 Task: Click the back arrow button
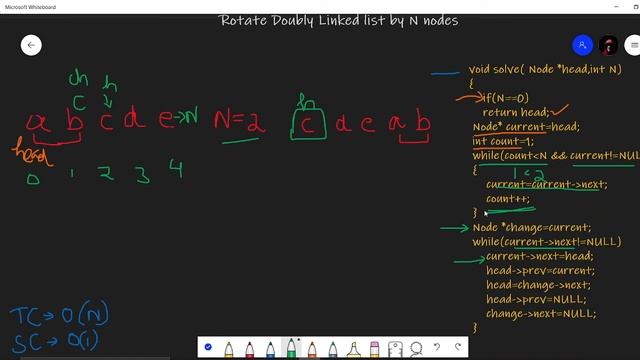point(31,45)
